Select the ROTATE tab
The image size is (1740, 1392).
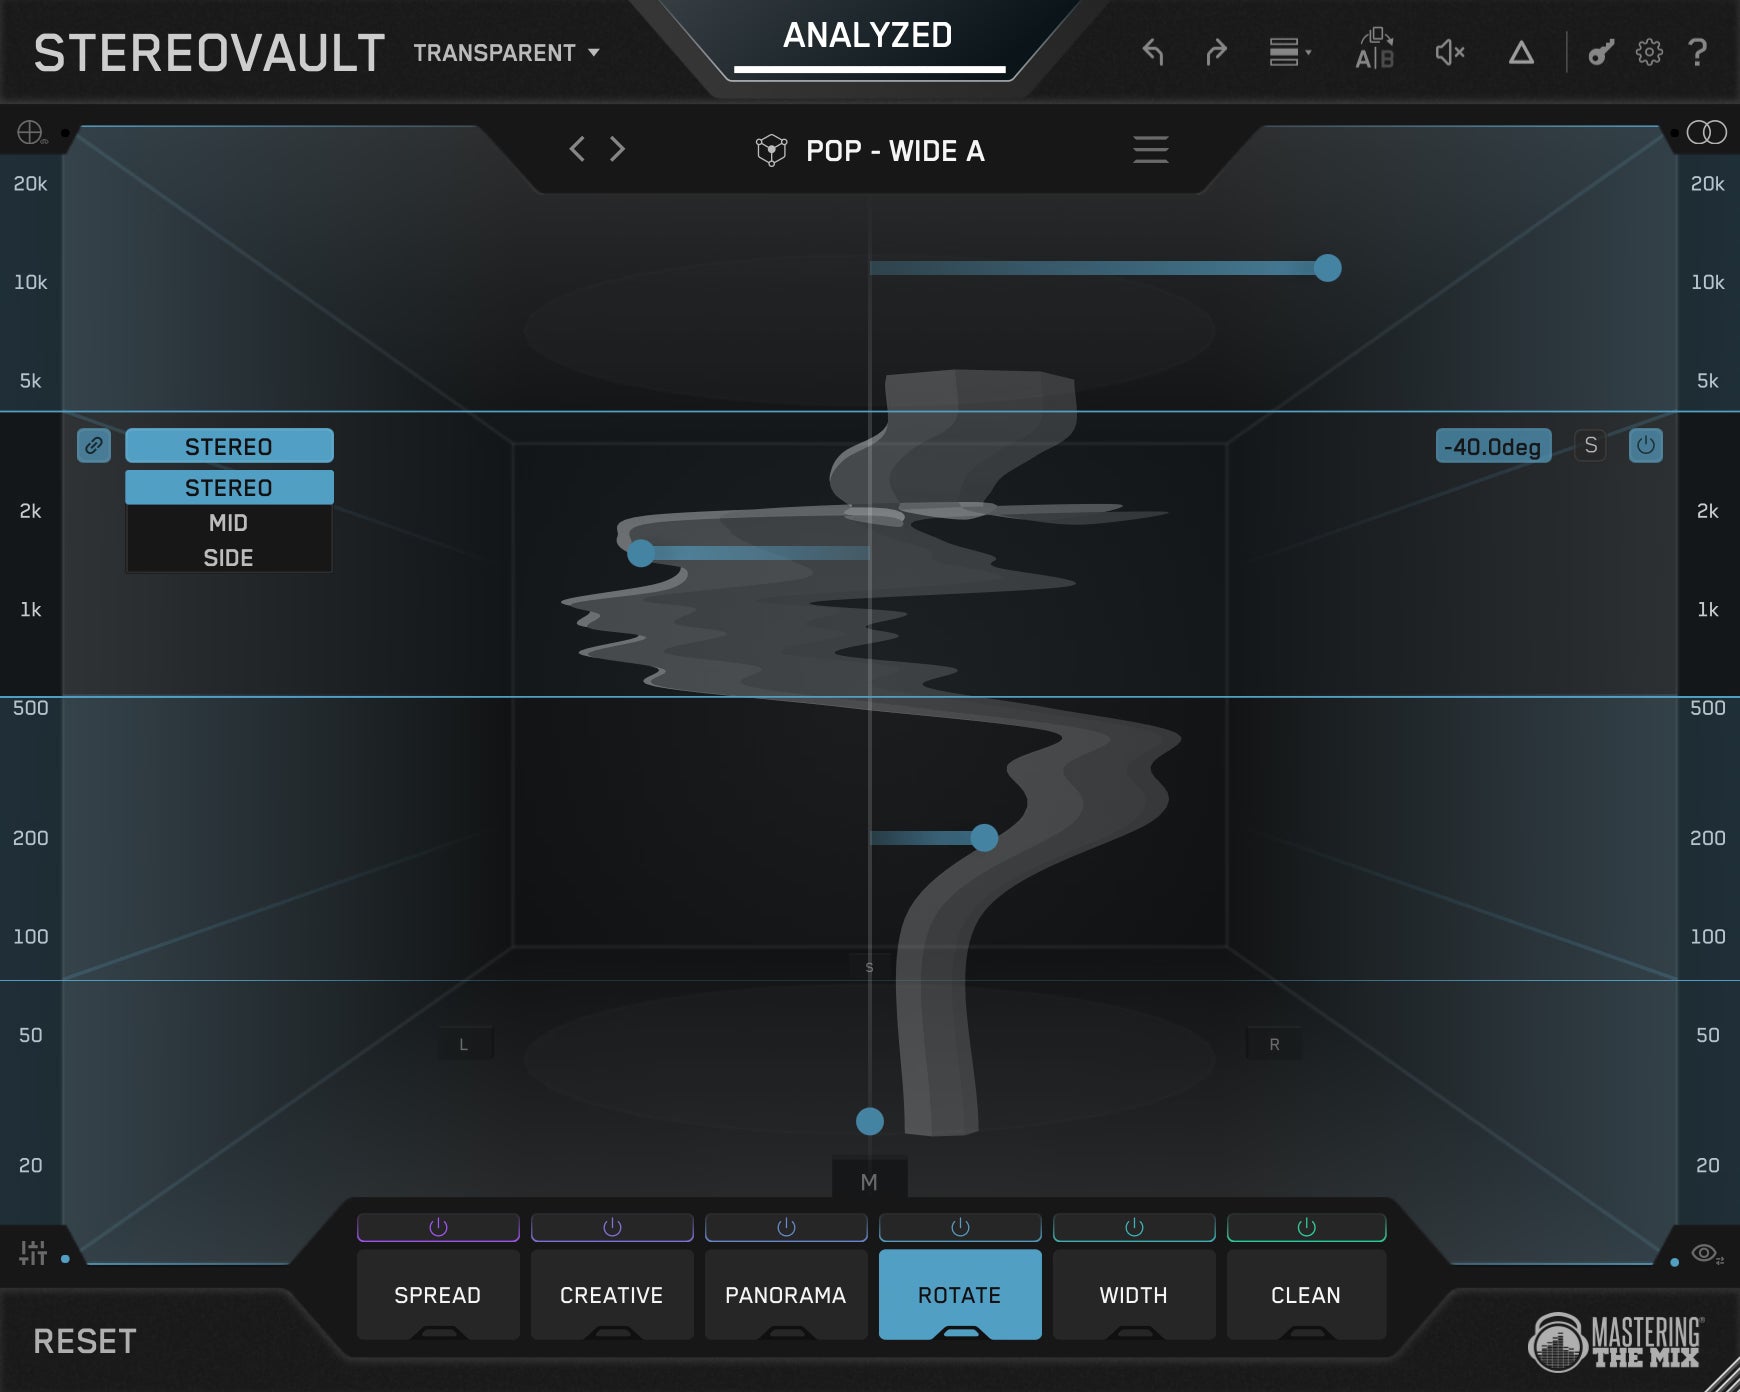(x=960, y=1294)
